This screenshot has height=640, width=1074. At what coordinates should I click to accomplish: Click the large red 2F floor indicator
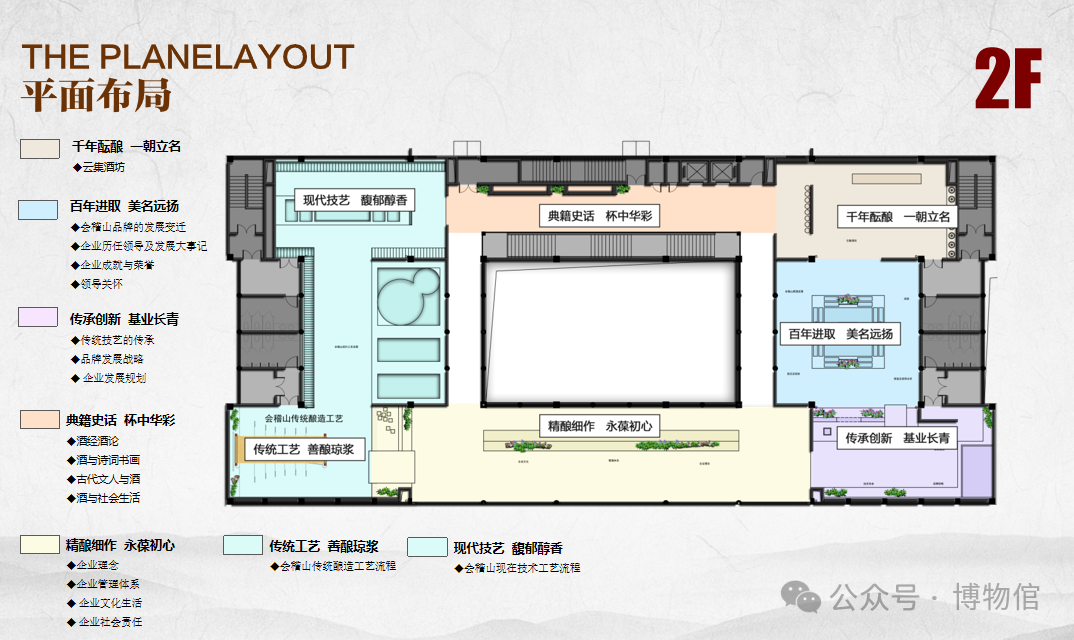[x=1009, y=79]
